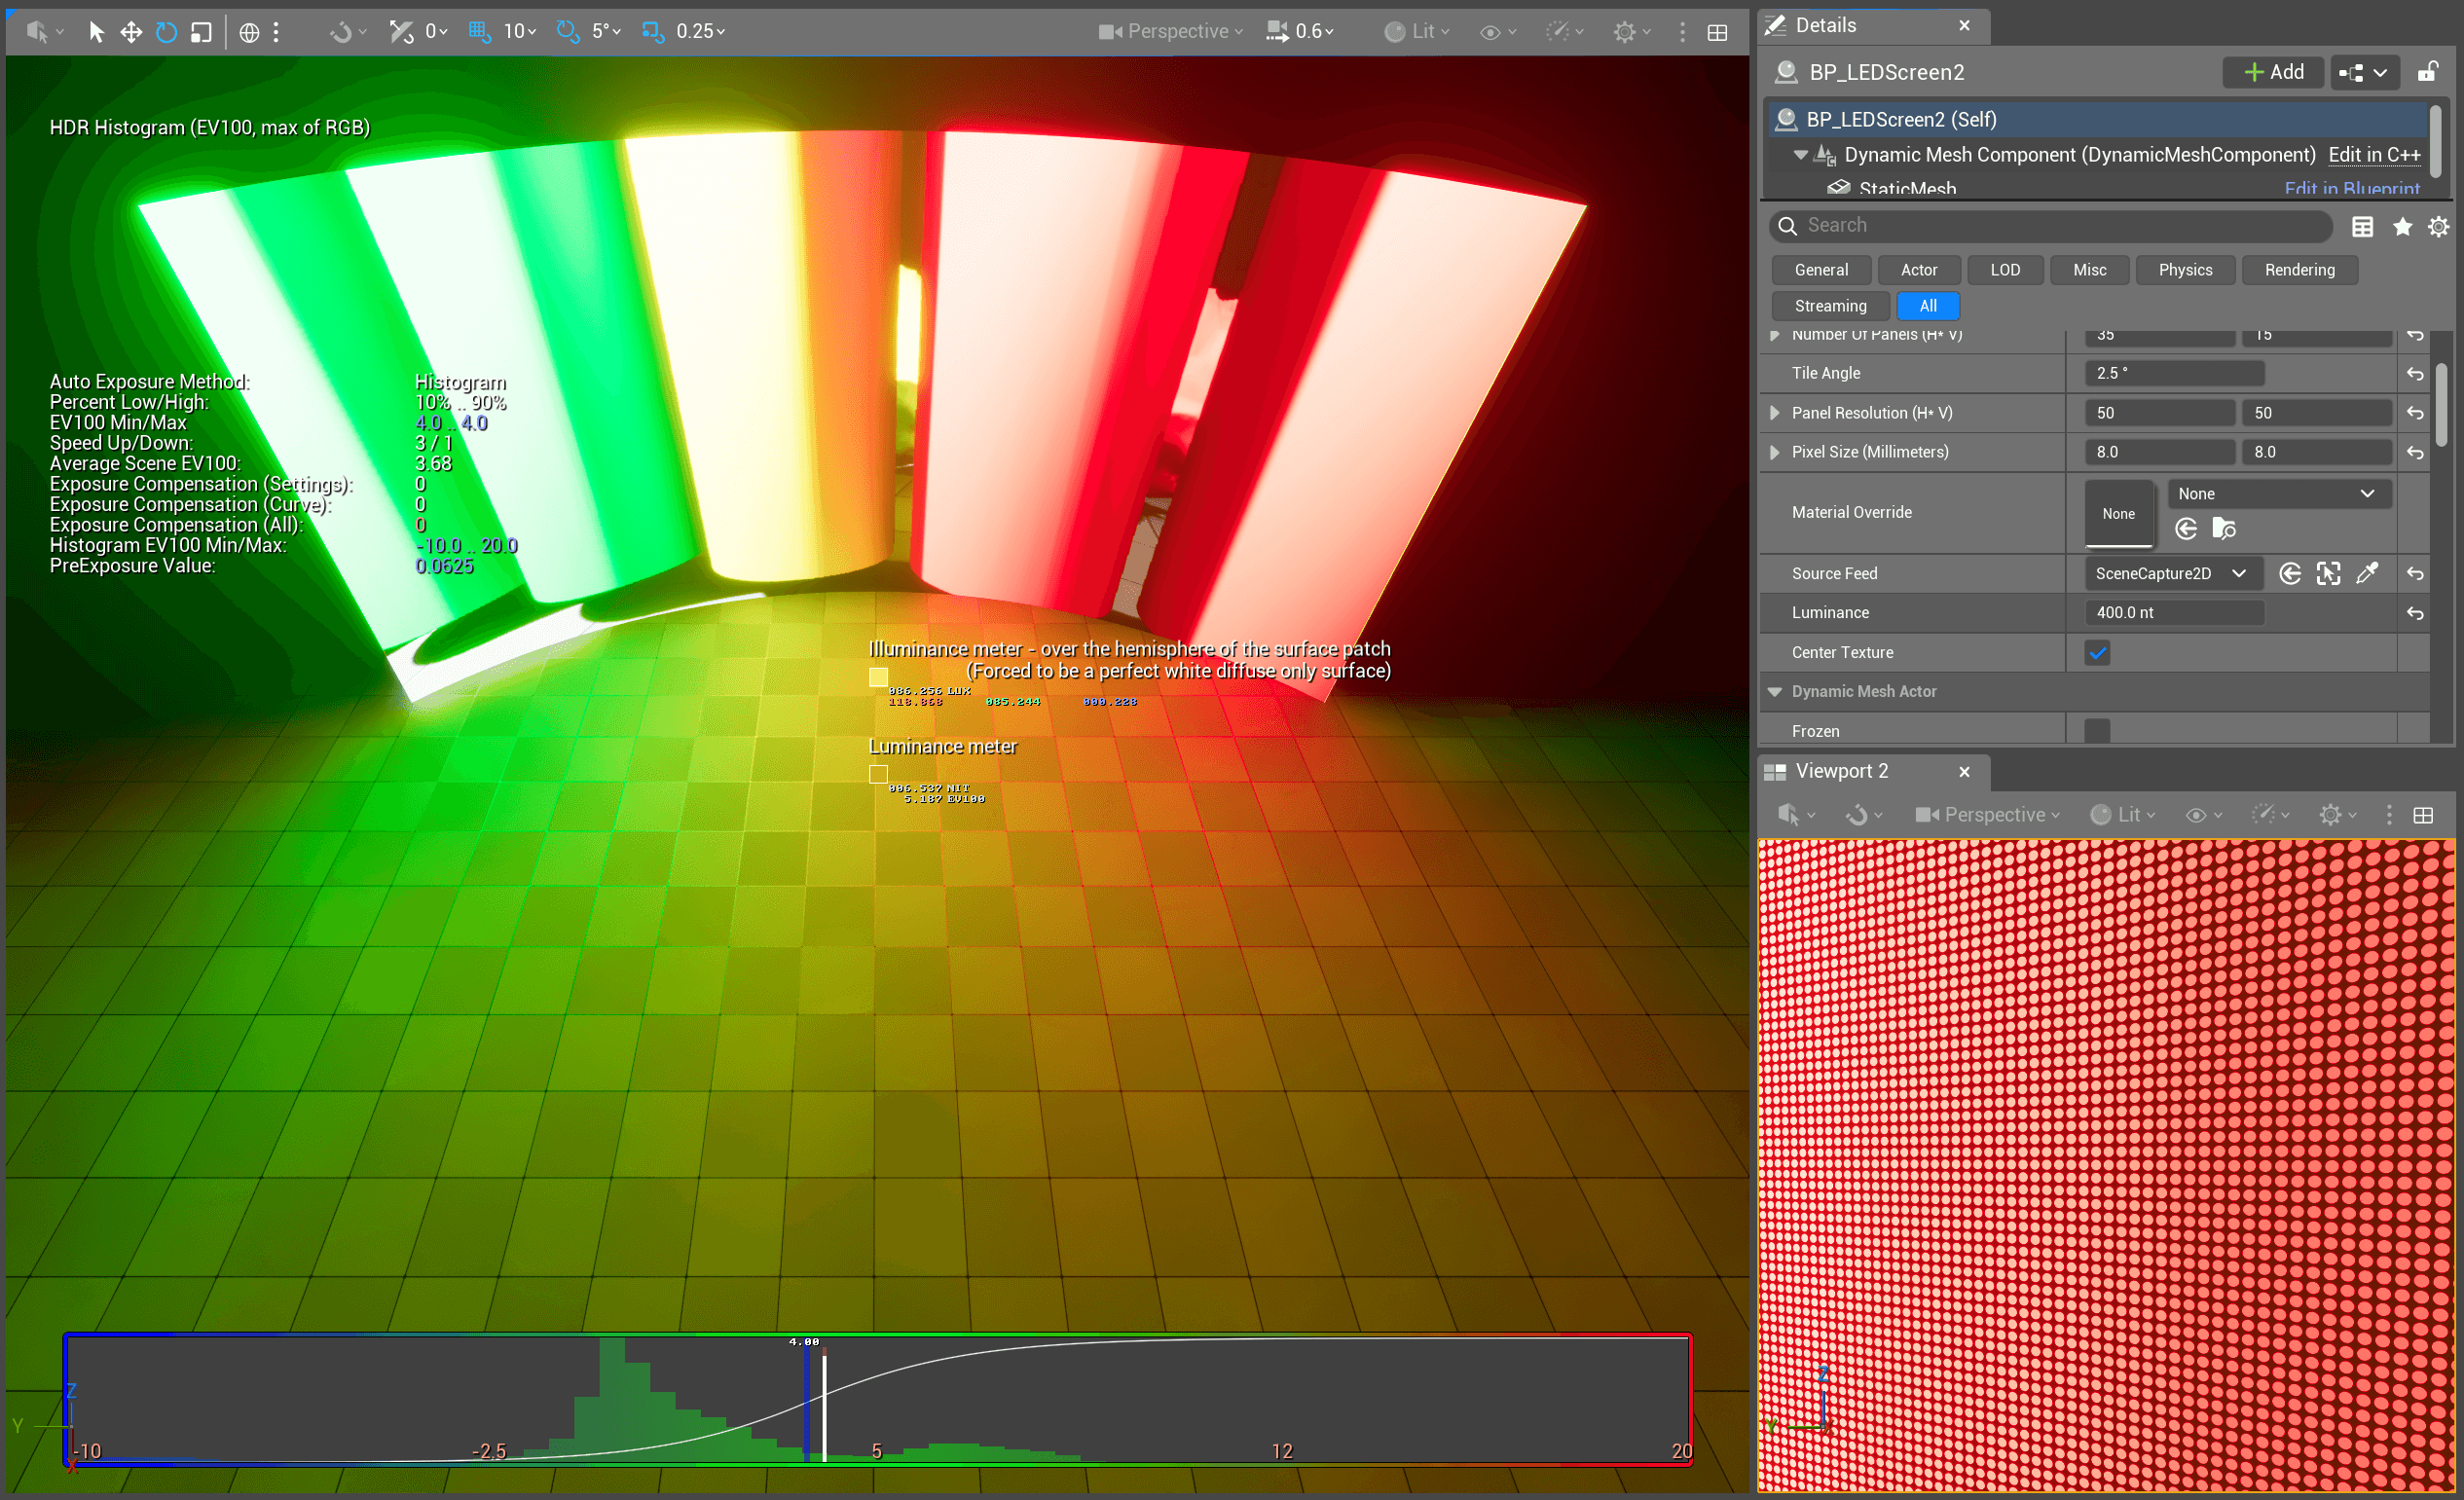Switch to the Rendering filter tab
Screen dimensions: 2464x1500
click(x=2299, y=270)
